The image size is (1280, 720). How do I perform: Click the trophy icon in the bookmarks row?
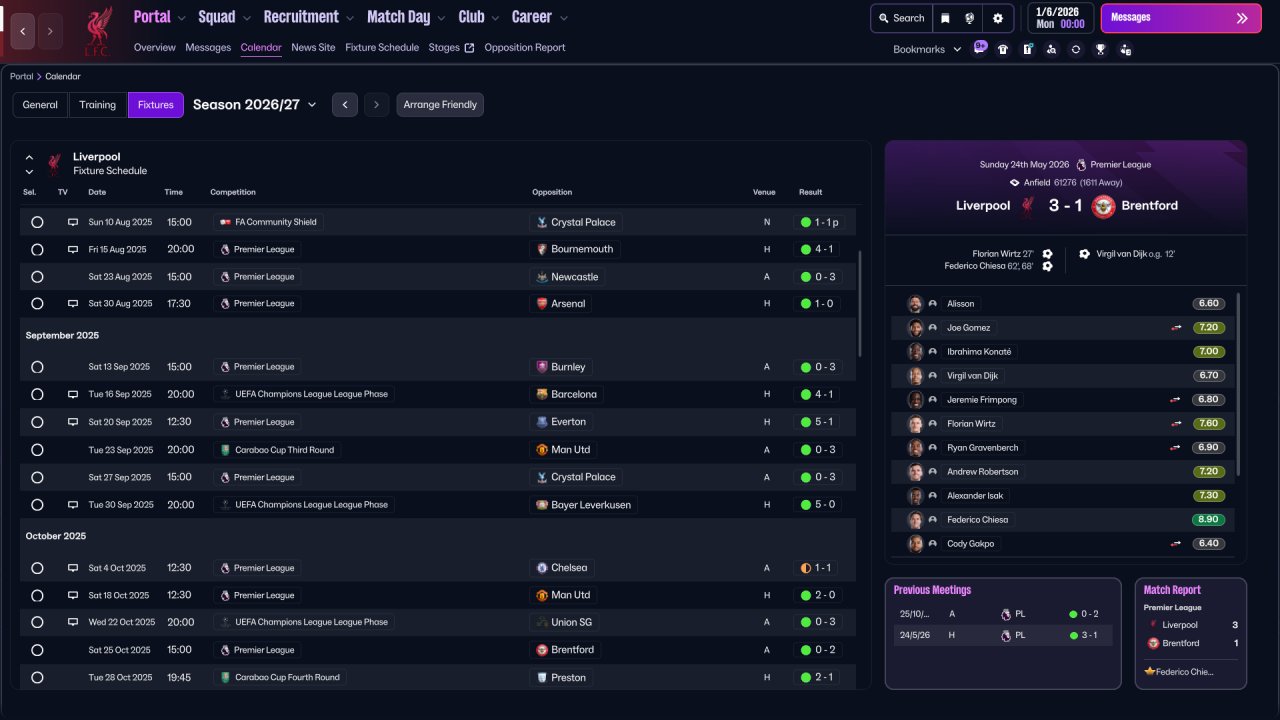(1100, 49)
